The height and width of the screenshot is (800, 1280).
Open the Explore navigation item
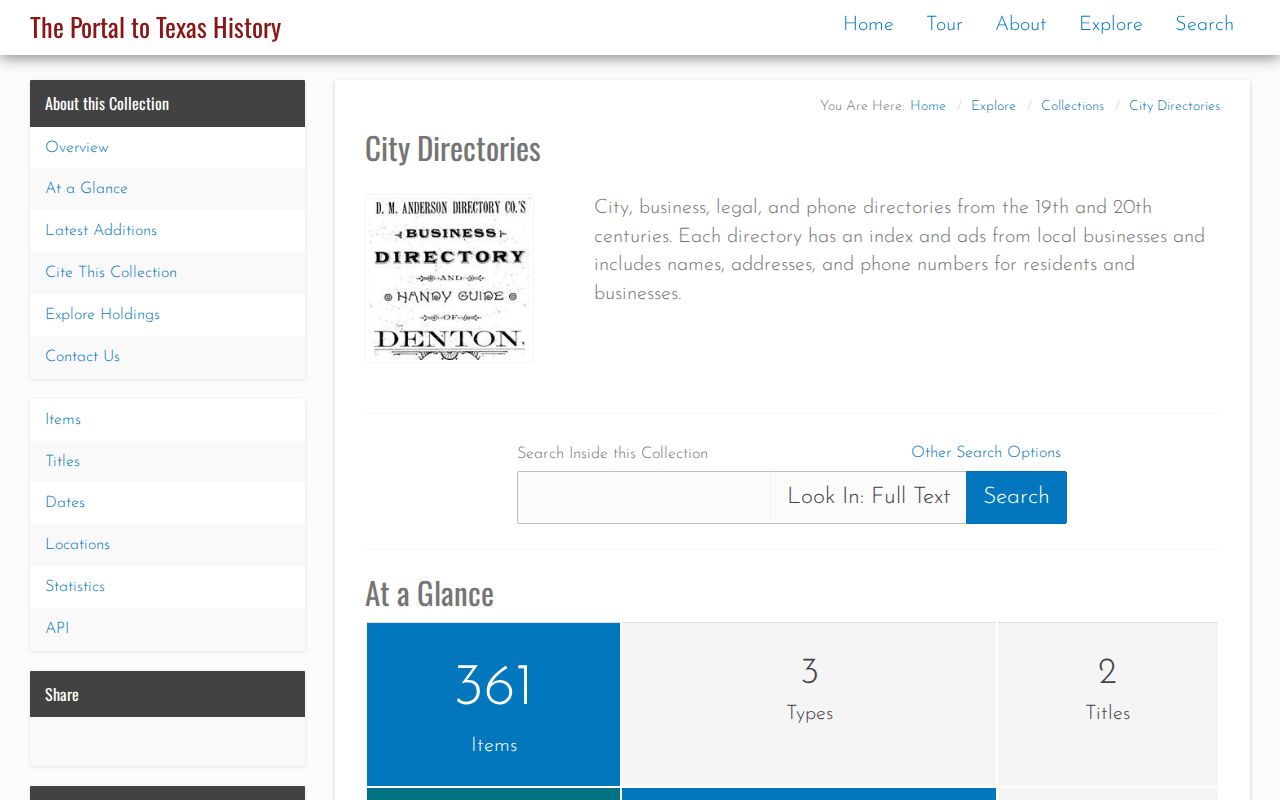(x=1110, y=24)
